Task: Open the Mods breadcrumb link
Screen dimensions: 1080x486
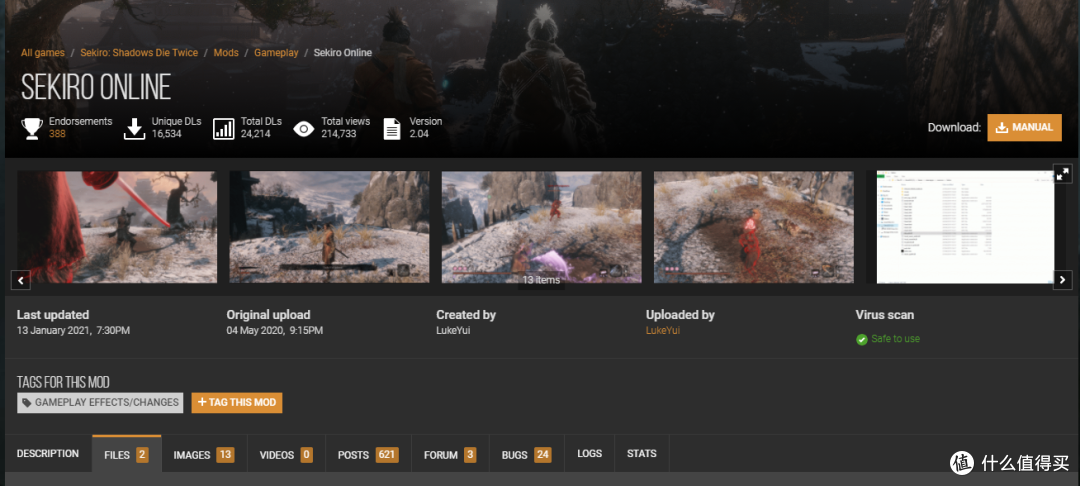Action: 226,52
